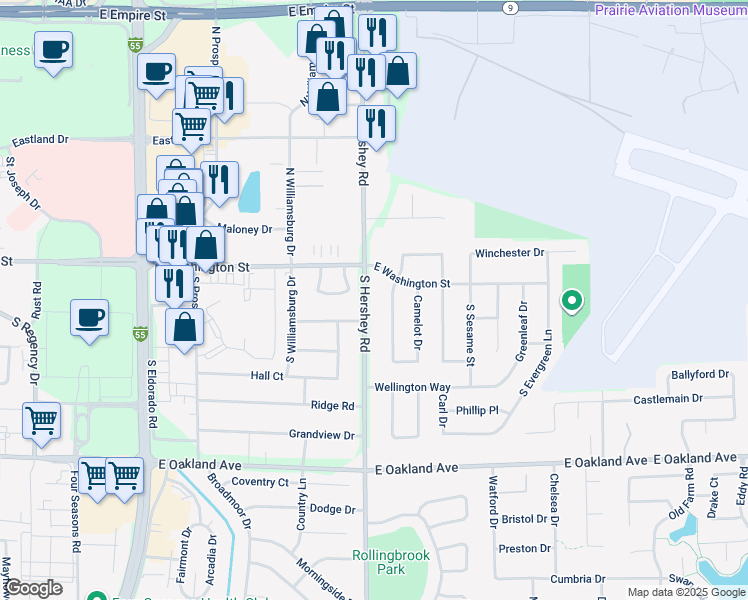748x600 pixels.
Task: Open the coffee cup marker above Eastland Dr
Action: (53, 51)
